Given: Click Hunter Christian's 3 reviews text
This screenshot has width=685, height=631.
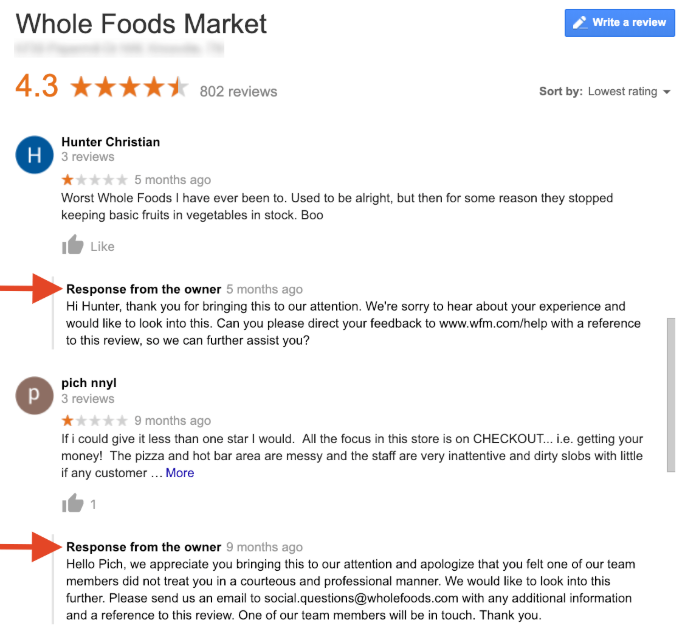Looking at the screenshot, I should pos(88,157).
